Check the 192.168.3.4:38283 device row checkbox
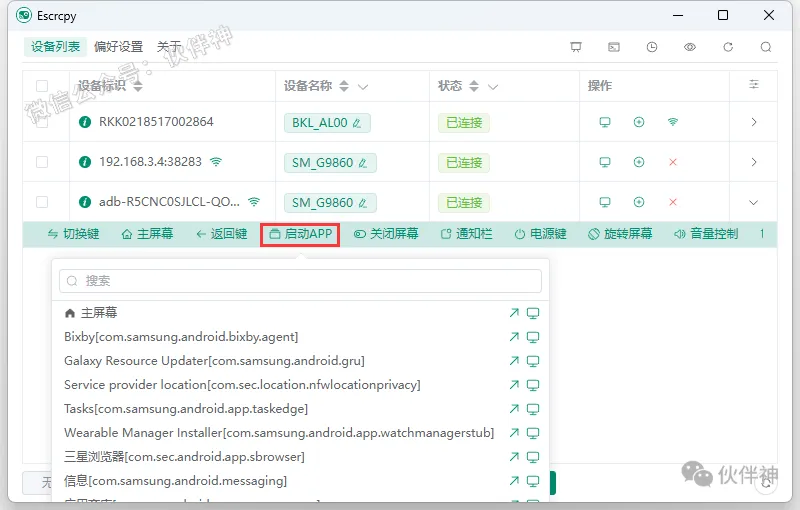 pyautogui.click(x=42, y=162)
